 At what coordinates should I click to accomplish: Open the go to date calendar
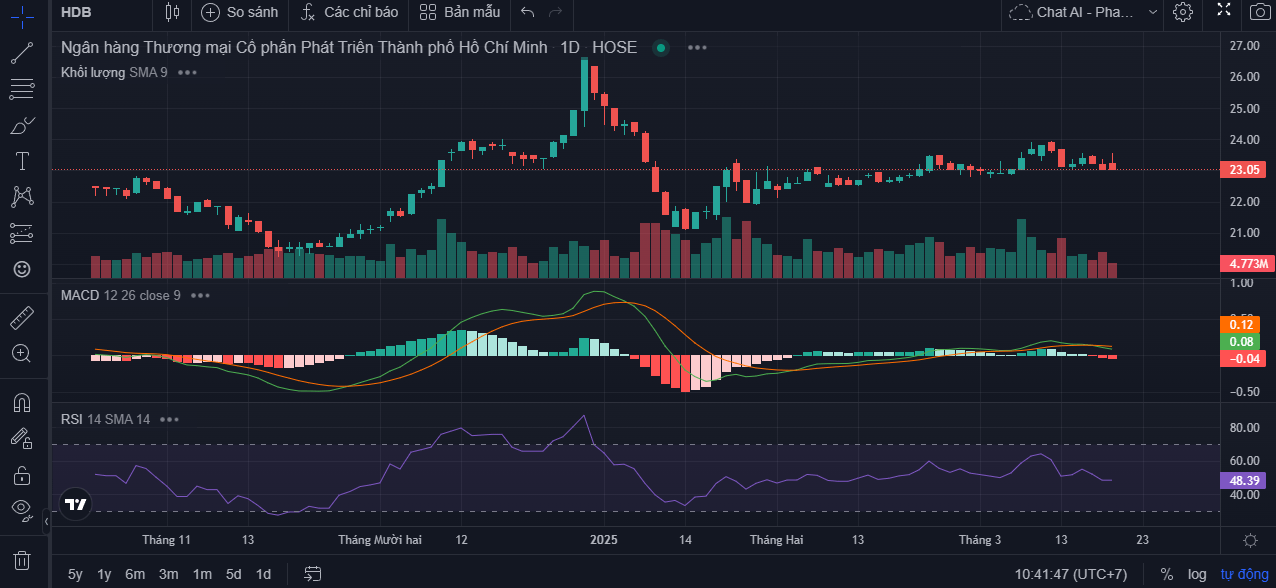[313, 574]
